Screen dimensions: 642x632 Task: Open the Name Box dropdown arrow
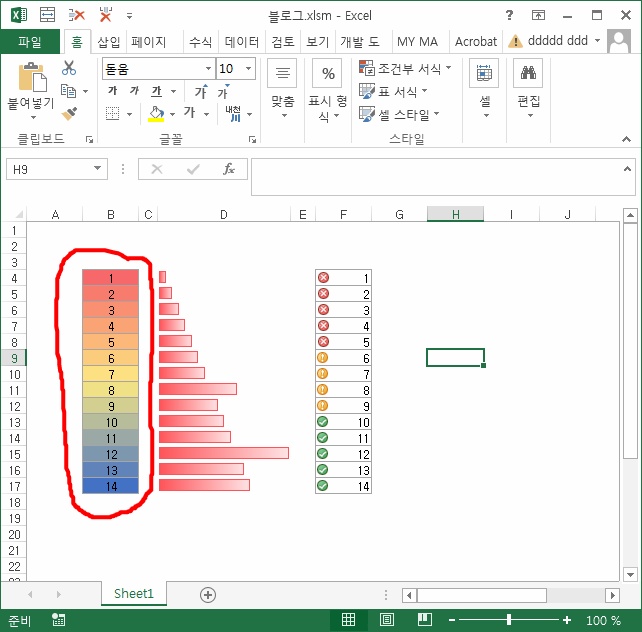pyautogui.click(x=97, y=168)
